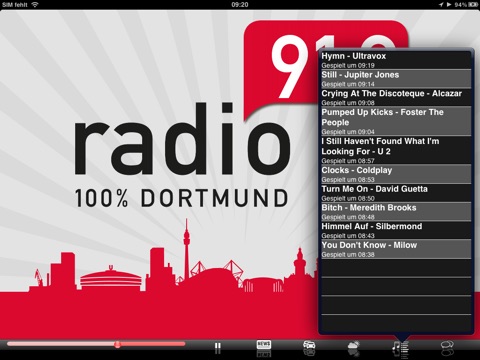Tap You Don't Know - Milow

click(x=396, y=249)
